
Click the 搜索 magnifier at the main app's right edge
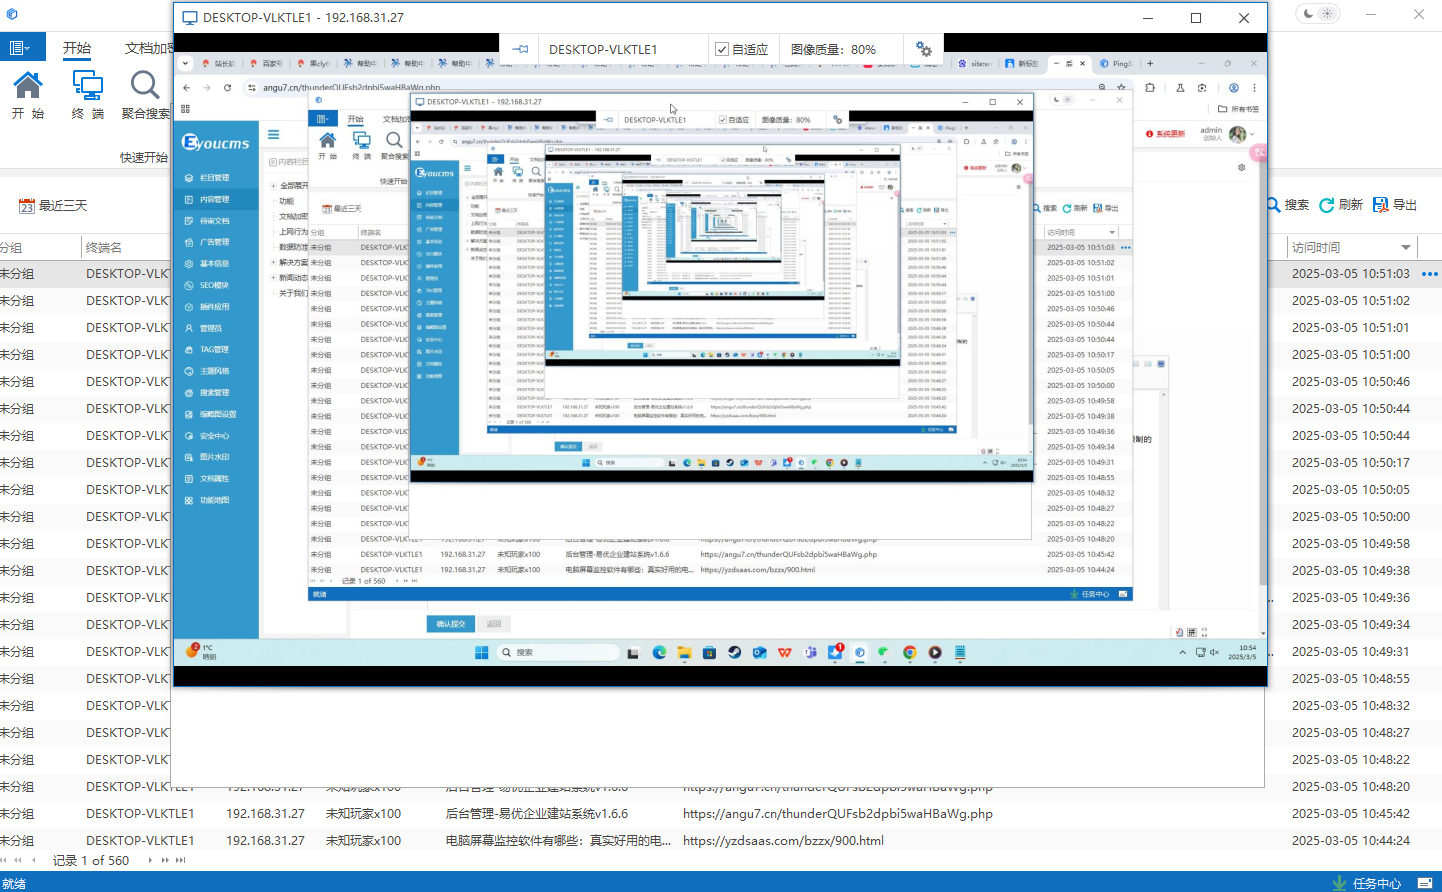pos(1273,205)
